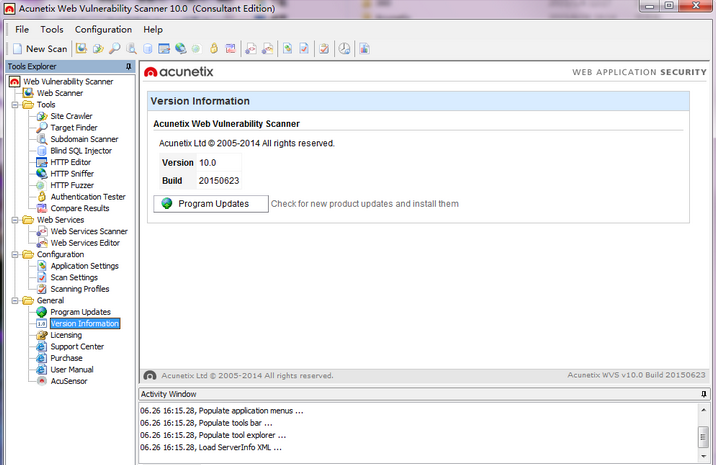Click Activity Window scrollbar up arrow
This screenshot has width=716, height=465.
click(703, 410)
